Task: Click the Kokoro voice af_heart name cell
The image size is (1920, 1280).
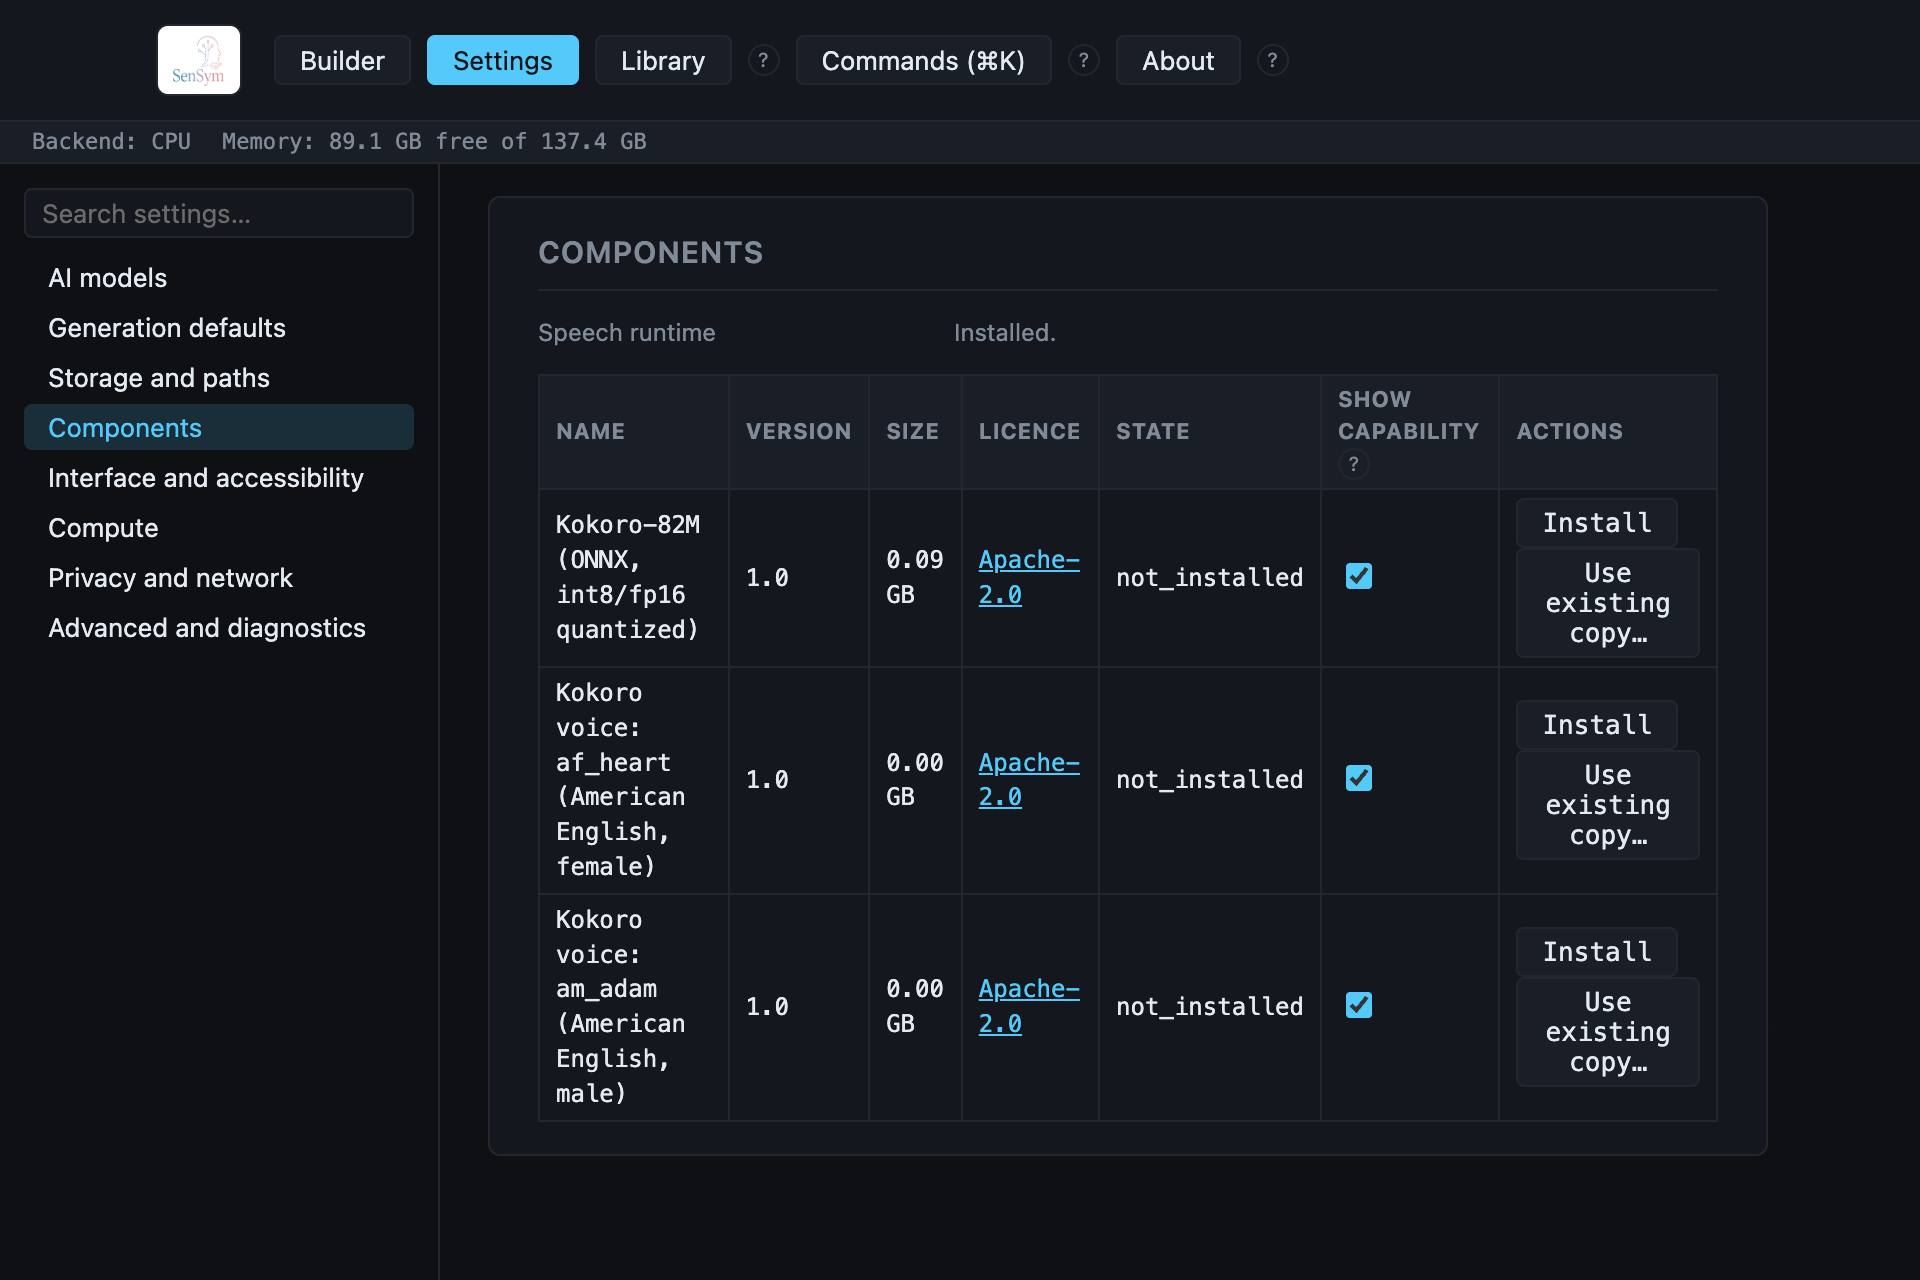Action: 633,779
